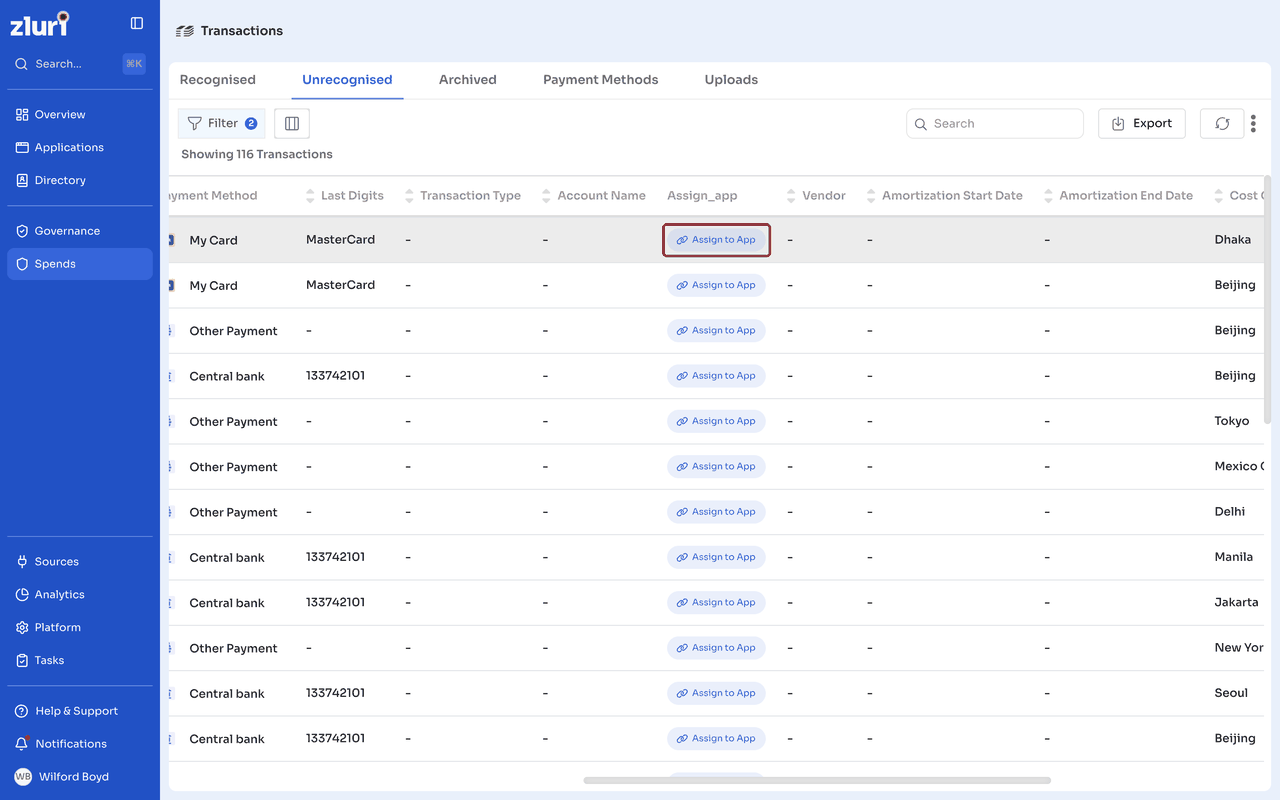Select the Unrecognised tab

click(x=347, y=80)
